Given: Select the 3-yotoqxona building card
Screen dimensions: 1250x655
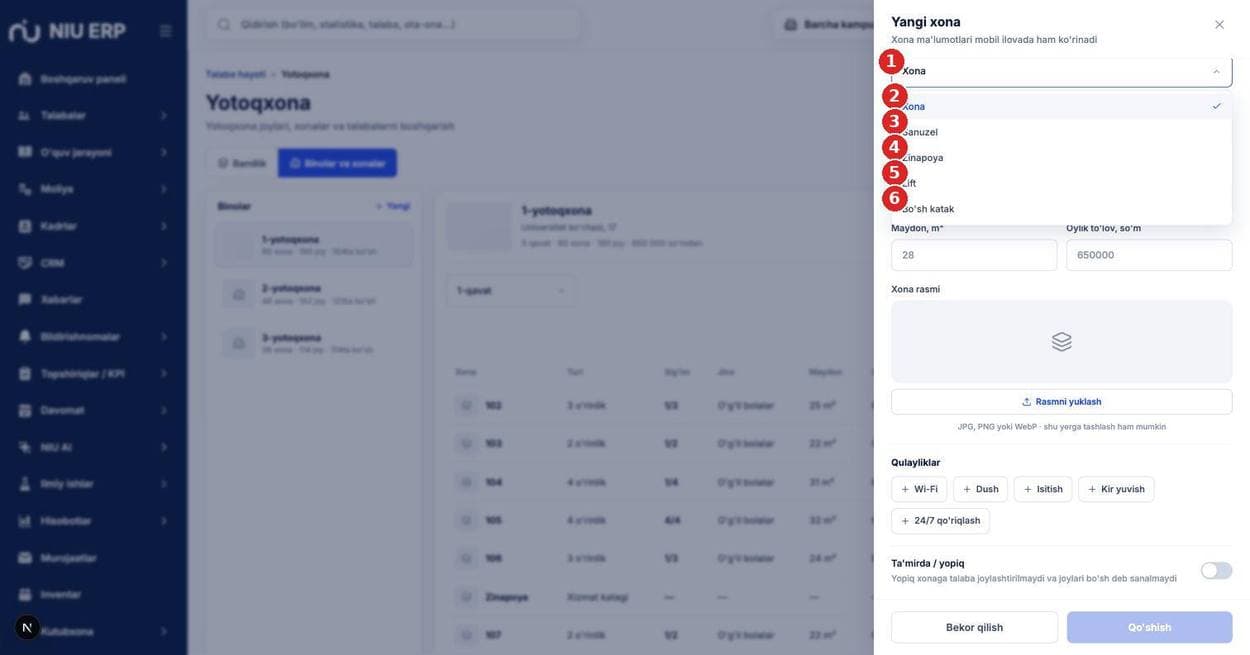Looking at the screenshot, I should click(314, 343).
